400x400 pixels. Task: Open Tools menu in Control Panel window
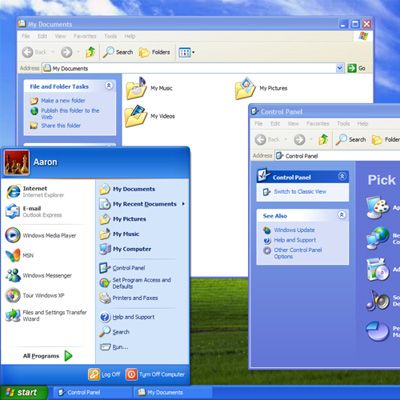[343, 123]
